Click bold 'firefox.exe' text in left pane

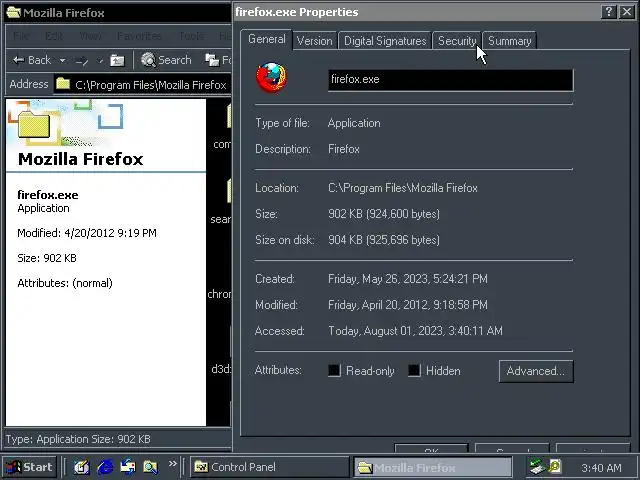(x=48, y=195)
